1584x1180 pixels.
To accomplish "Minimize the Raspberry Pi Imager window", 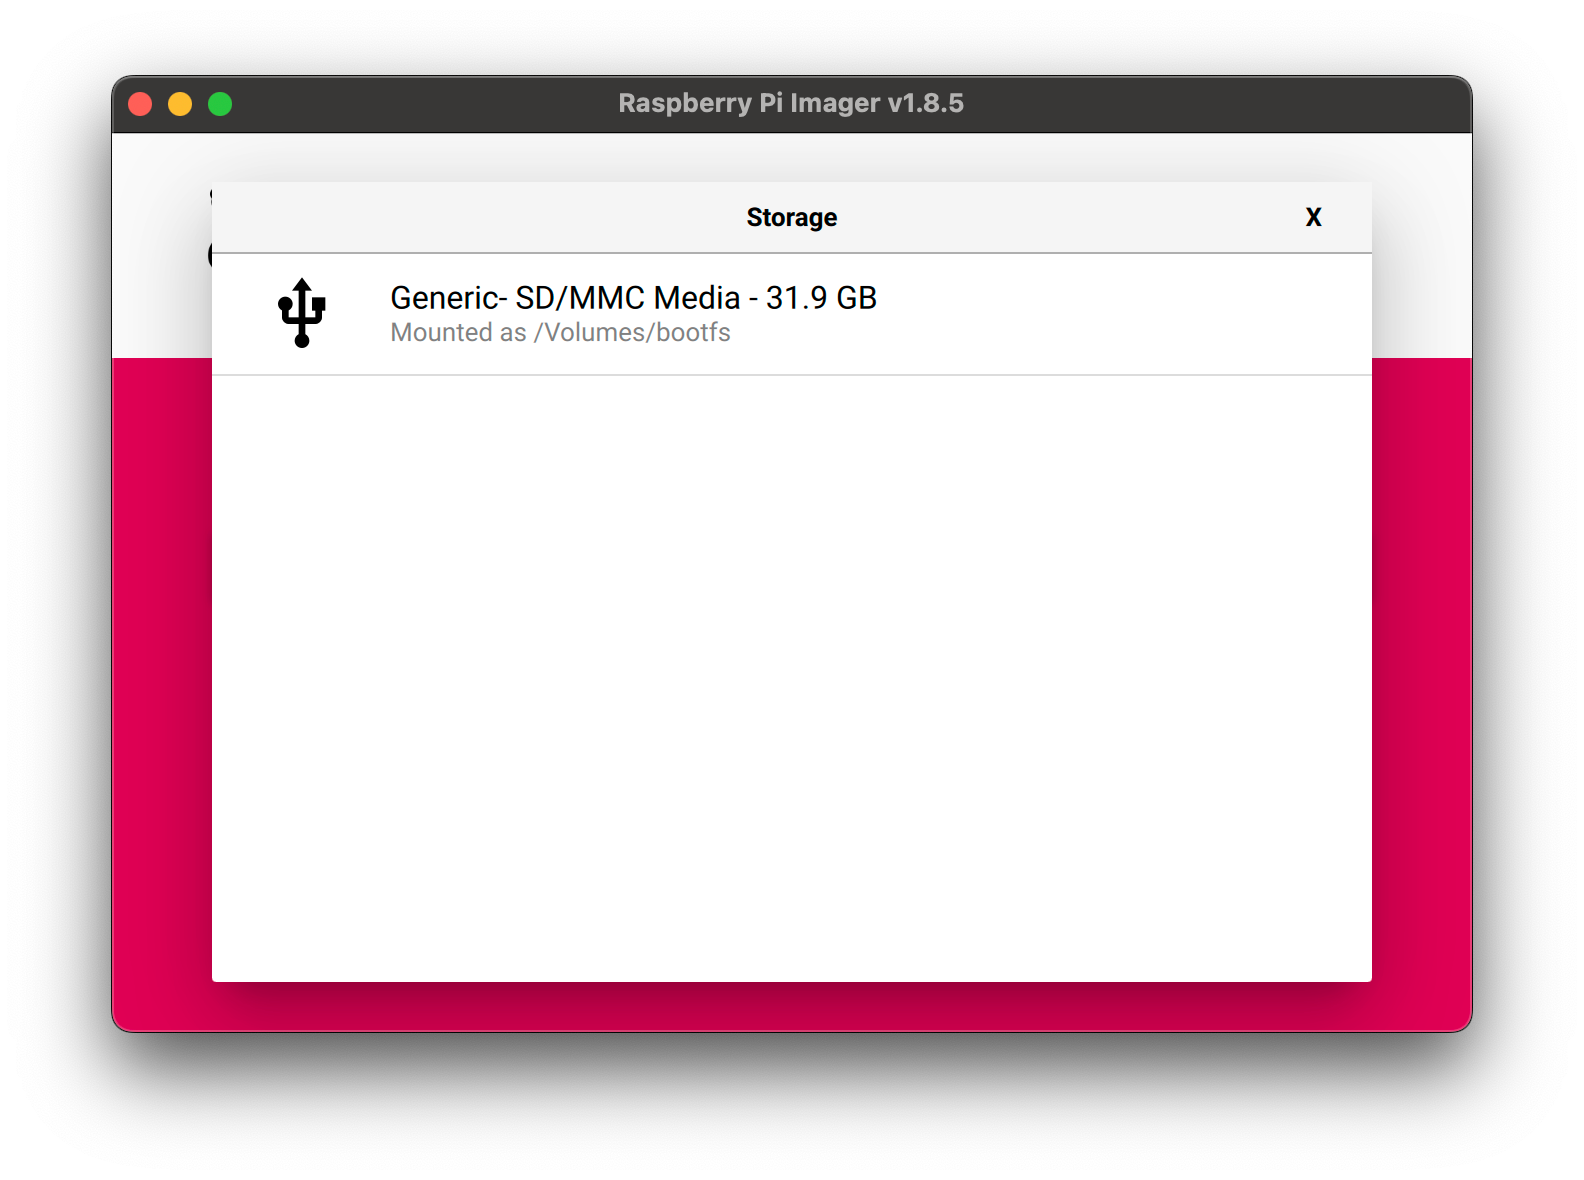I will pyautogui.click(x=180, y=104).
